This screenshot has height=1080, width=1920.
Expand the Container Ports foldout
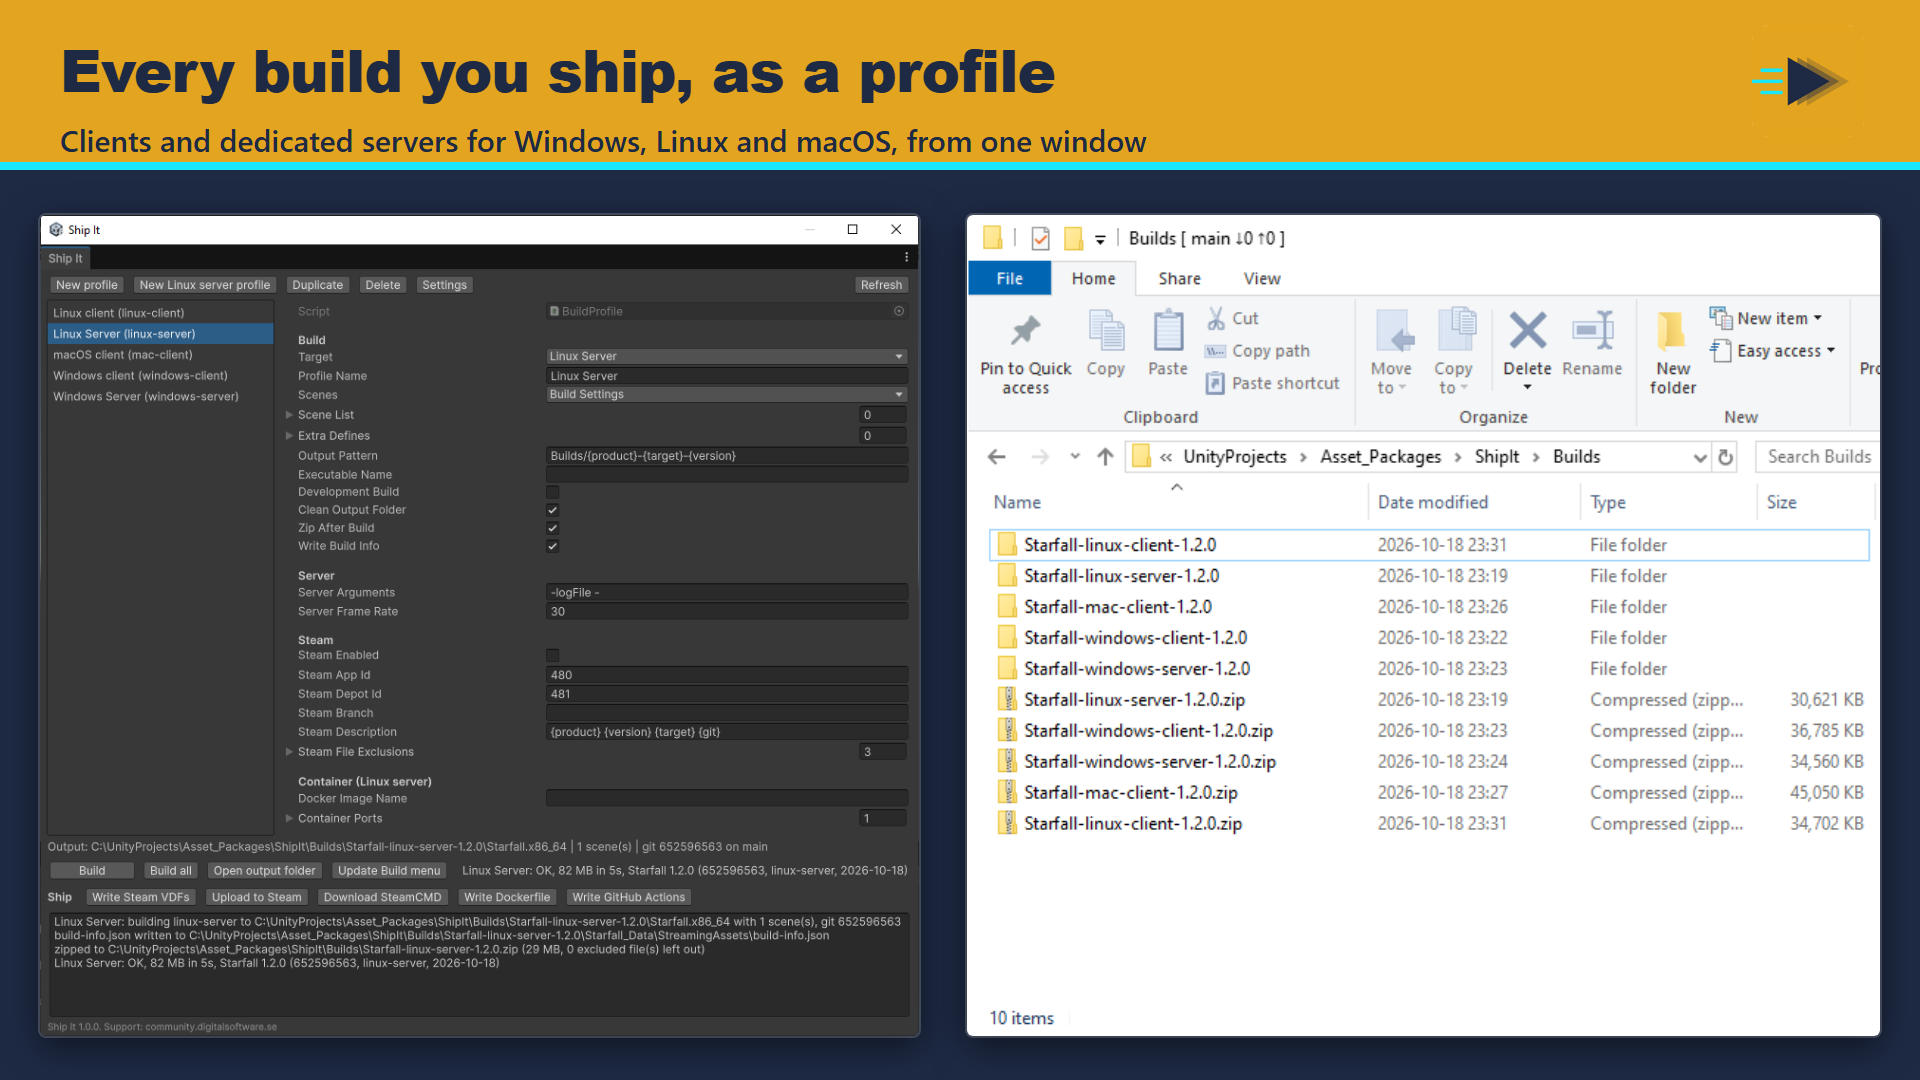point(289,818)
